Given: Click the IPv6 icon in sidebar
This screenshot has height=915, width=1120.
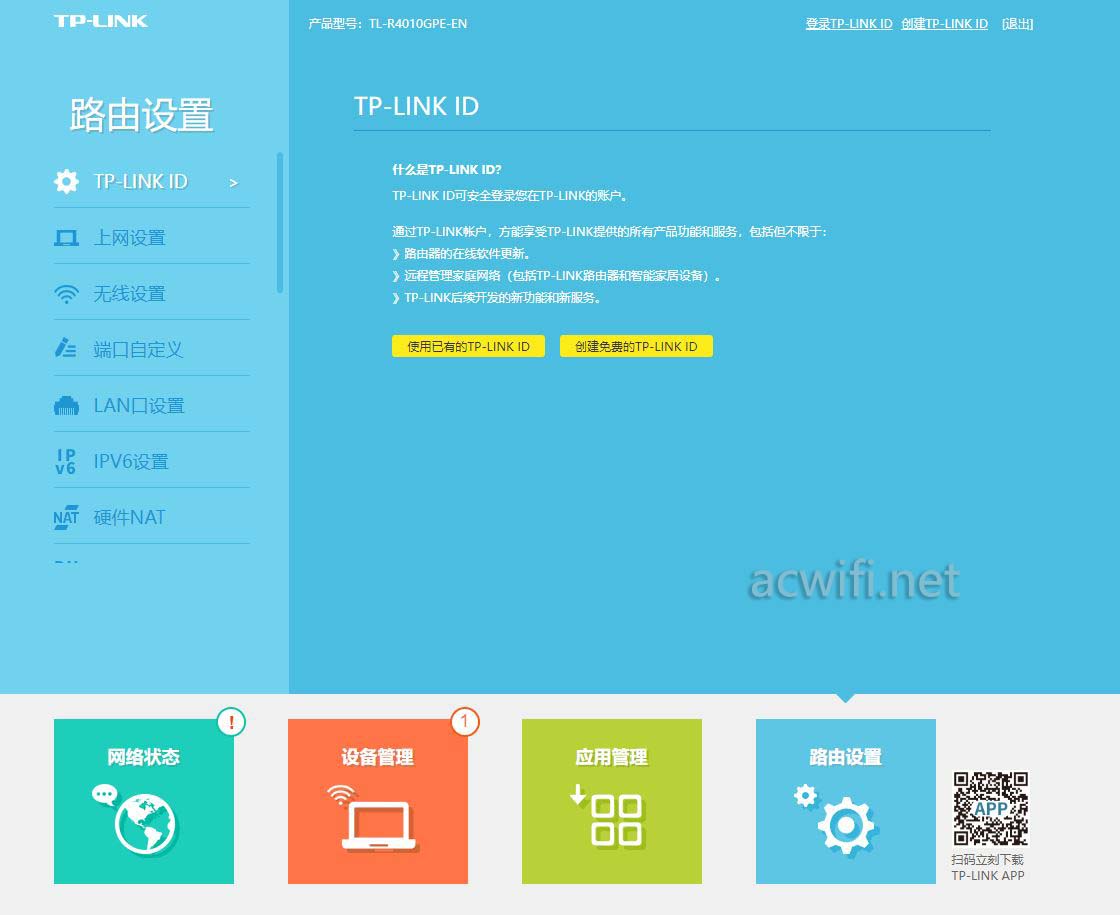Looking at the screenshot, I should [66, 461].
